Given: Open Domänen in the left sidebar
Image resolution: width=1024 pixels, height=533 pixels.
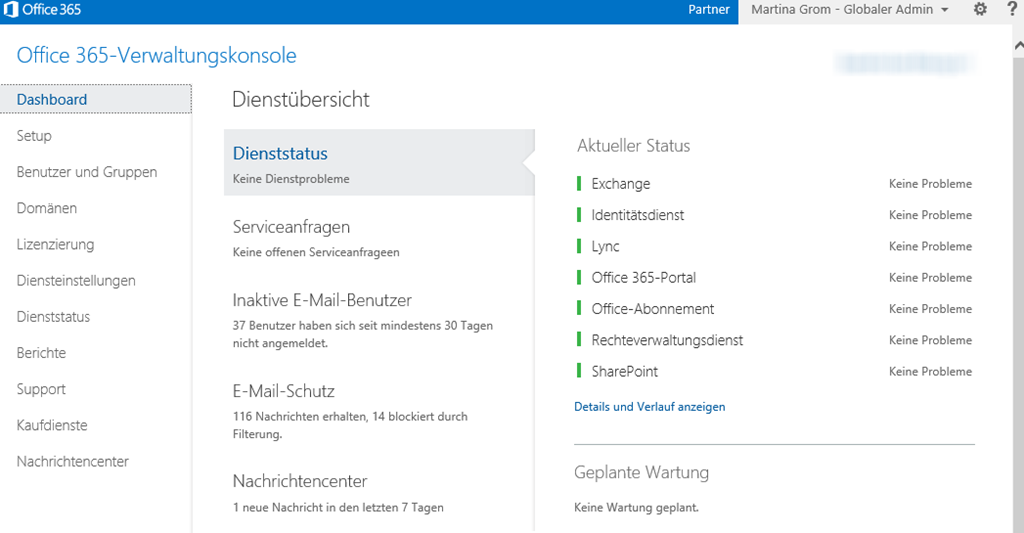Looking at the screenshot, I should 47,208.
